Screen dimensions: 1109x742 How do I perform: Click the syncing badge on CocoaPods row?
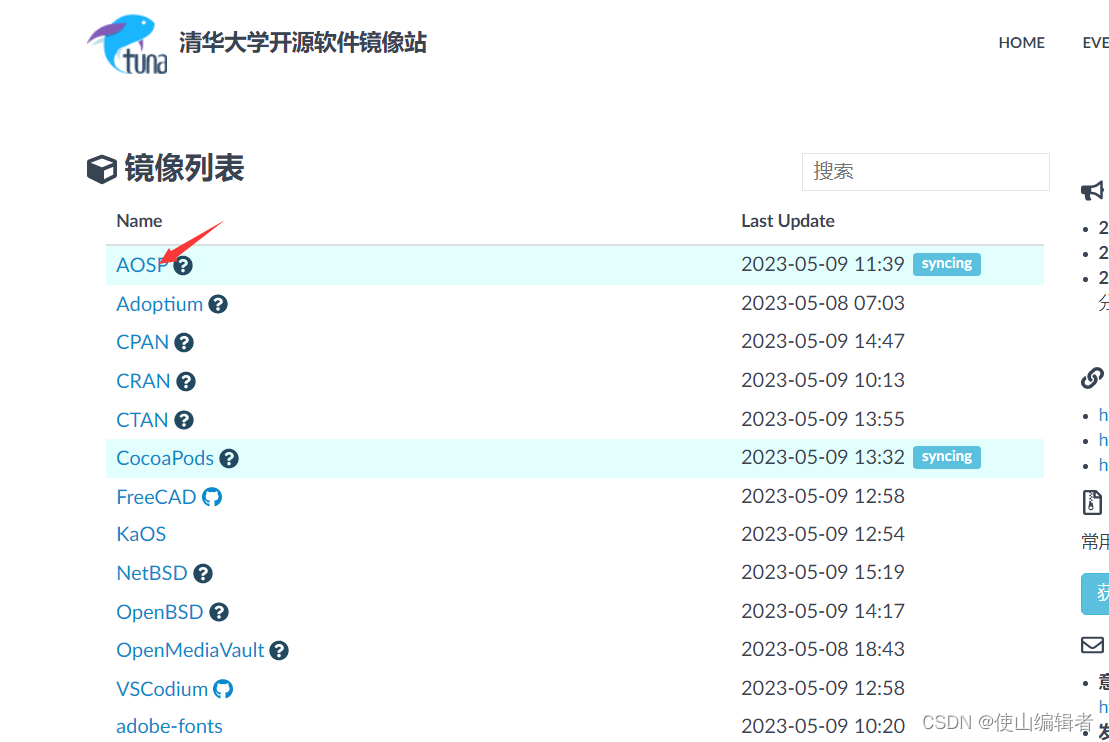click(946, 457)
